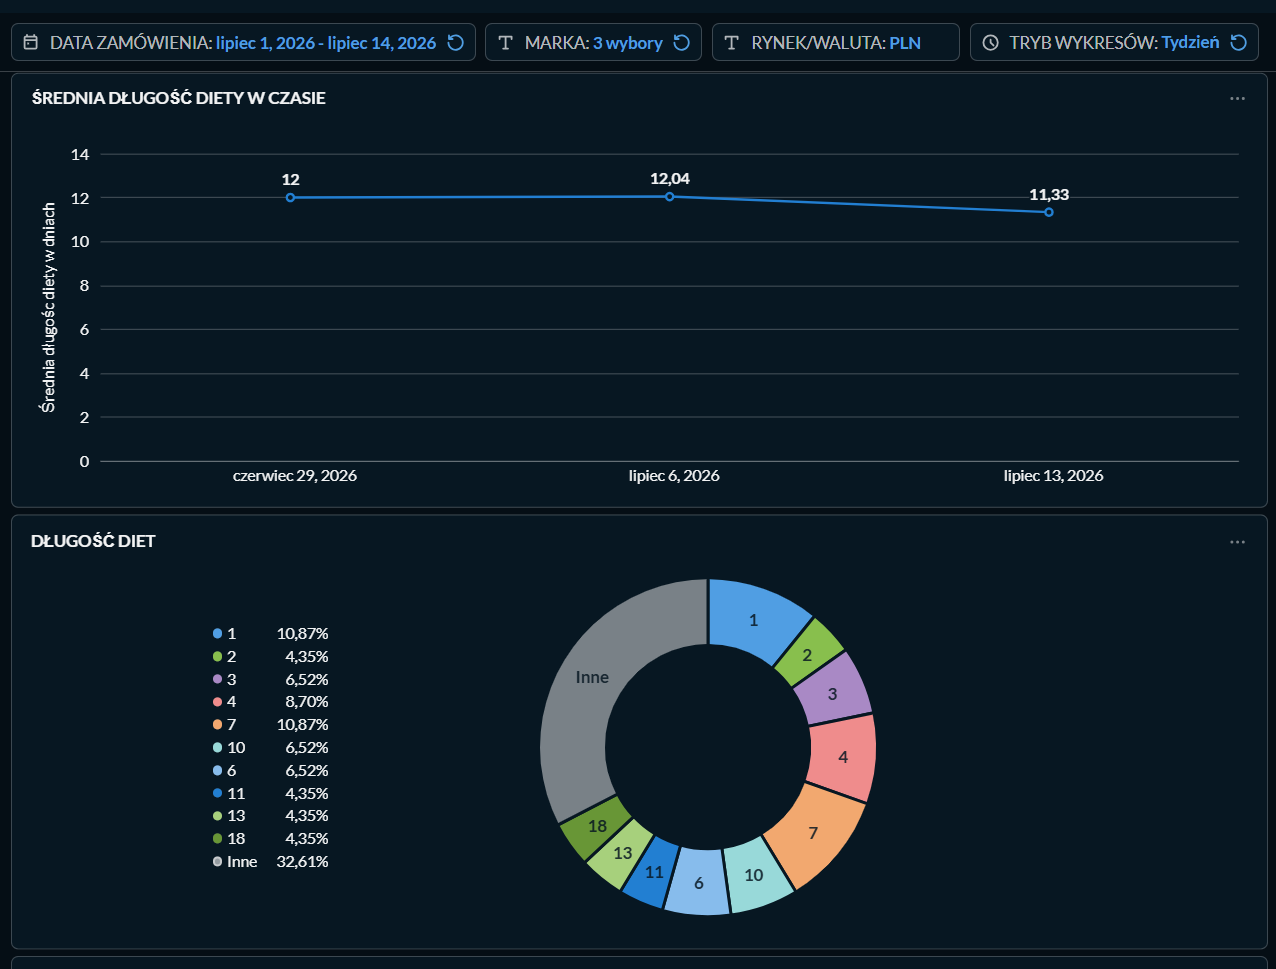The height and width of the screenshot is (969, 1276).
Task: Reset the chart mode filter
Action: [1238, 43]
